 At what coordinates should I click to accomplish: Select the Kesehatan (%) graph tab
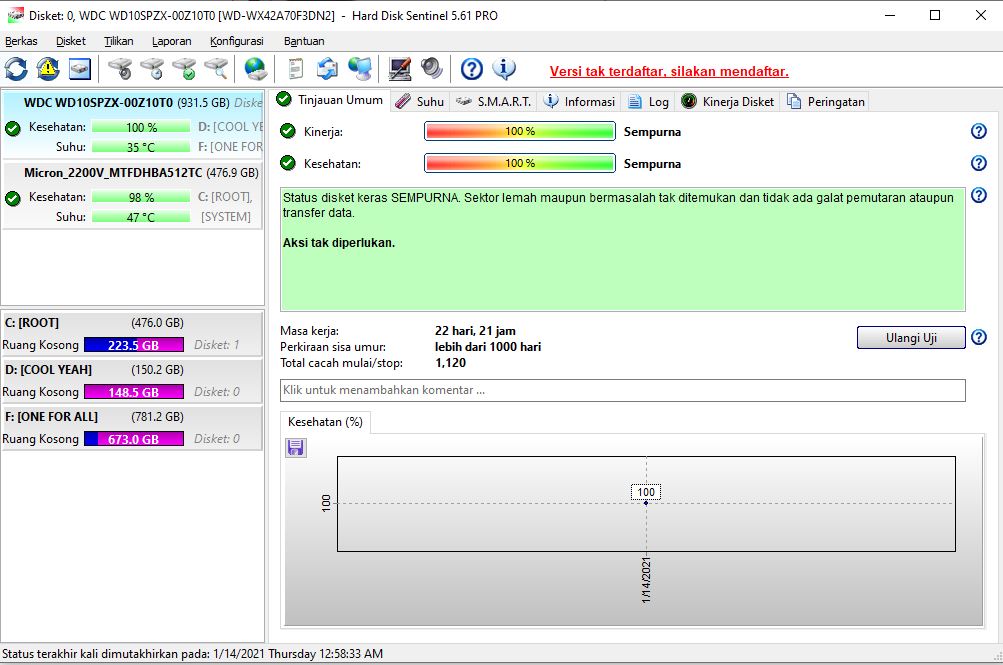coord(325,422)
